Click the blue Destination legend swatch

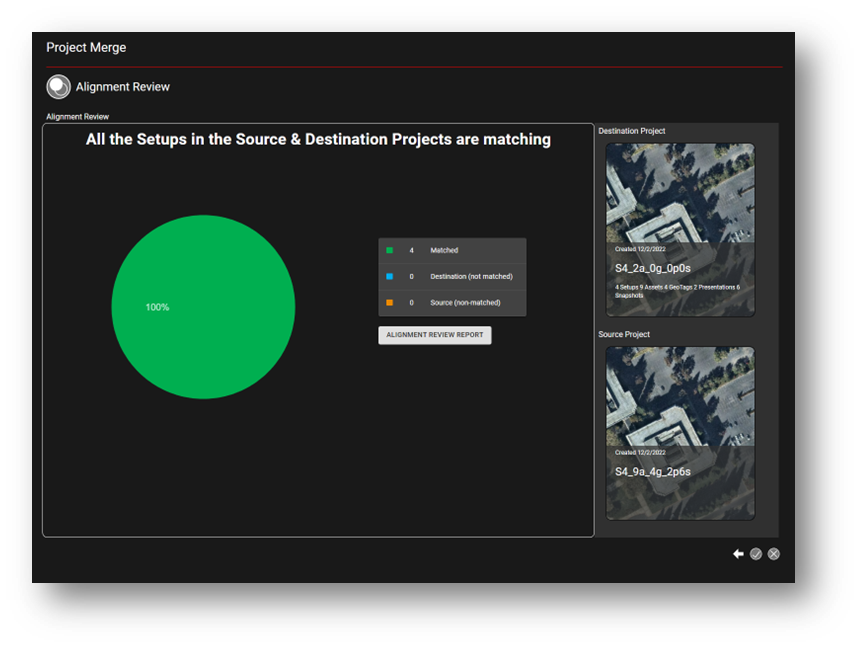[x=389, y=276]
